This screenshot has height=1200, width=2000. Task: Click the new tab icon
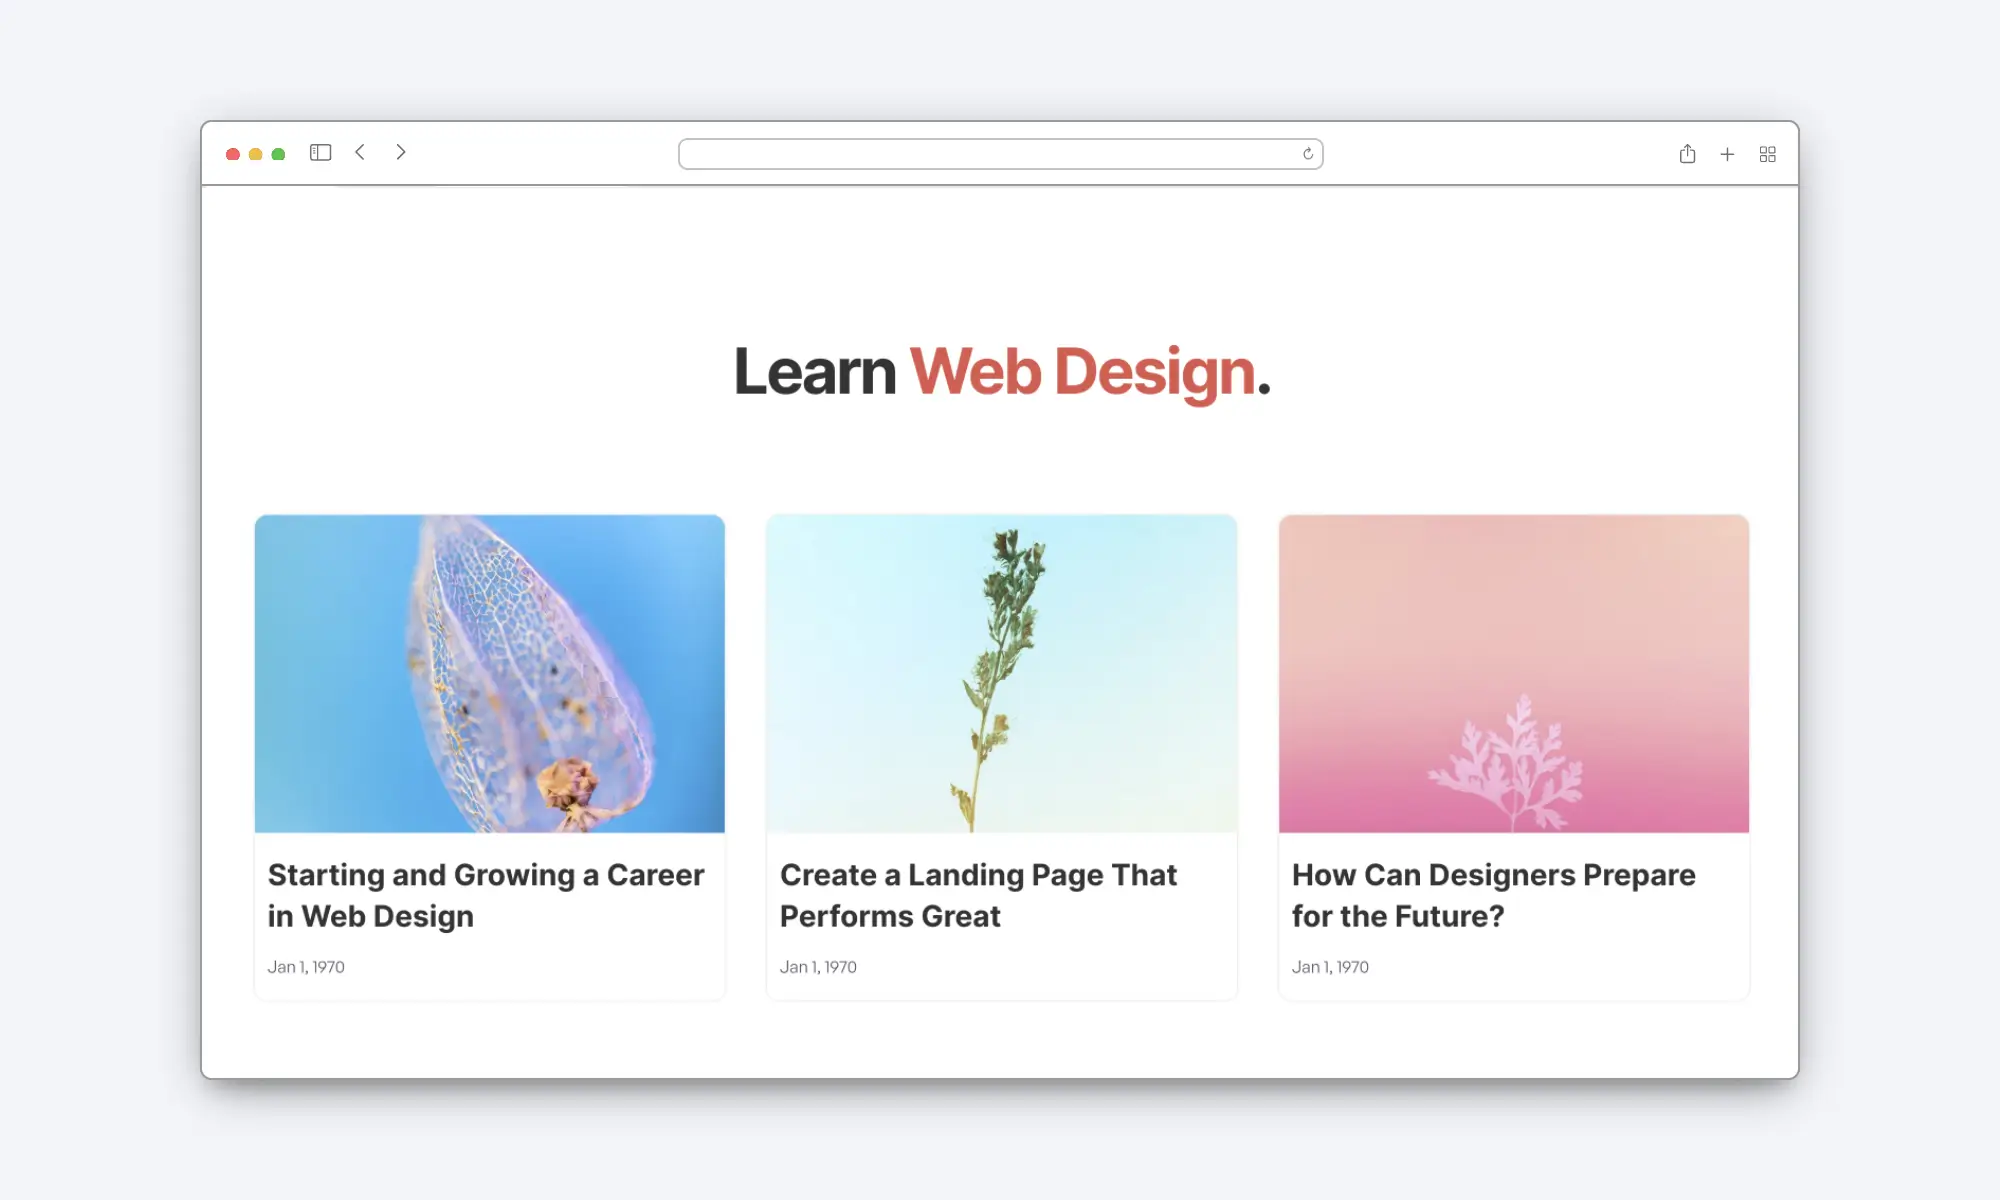click(x=1727, y=154)
